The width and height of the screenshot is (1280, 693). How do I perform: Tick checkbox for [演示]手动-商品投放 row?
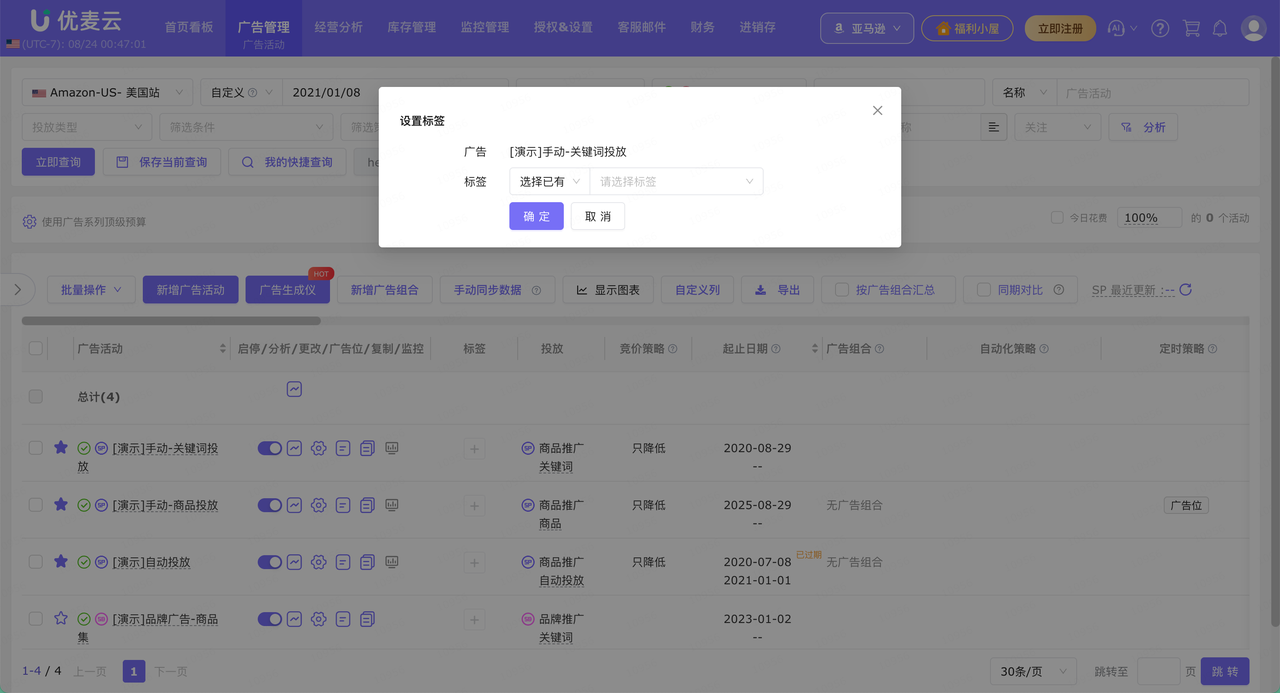(x=36, y=505)
